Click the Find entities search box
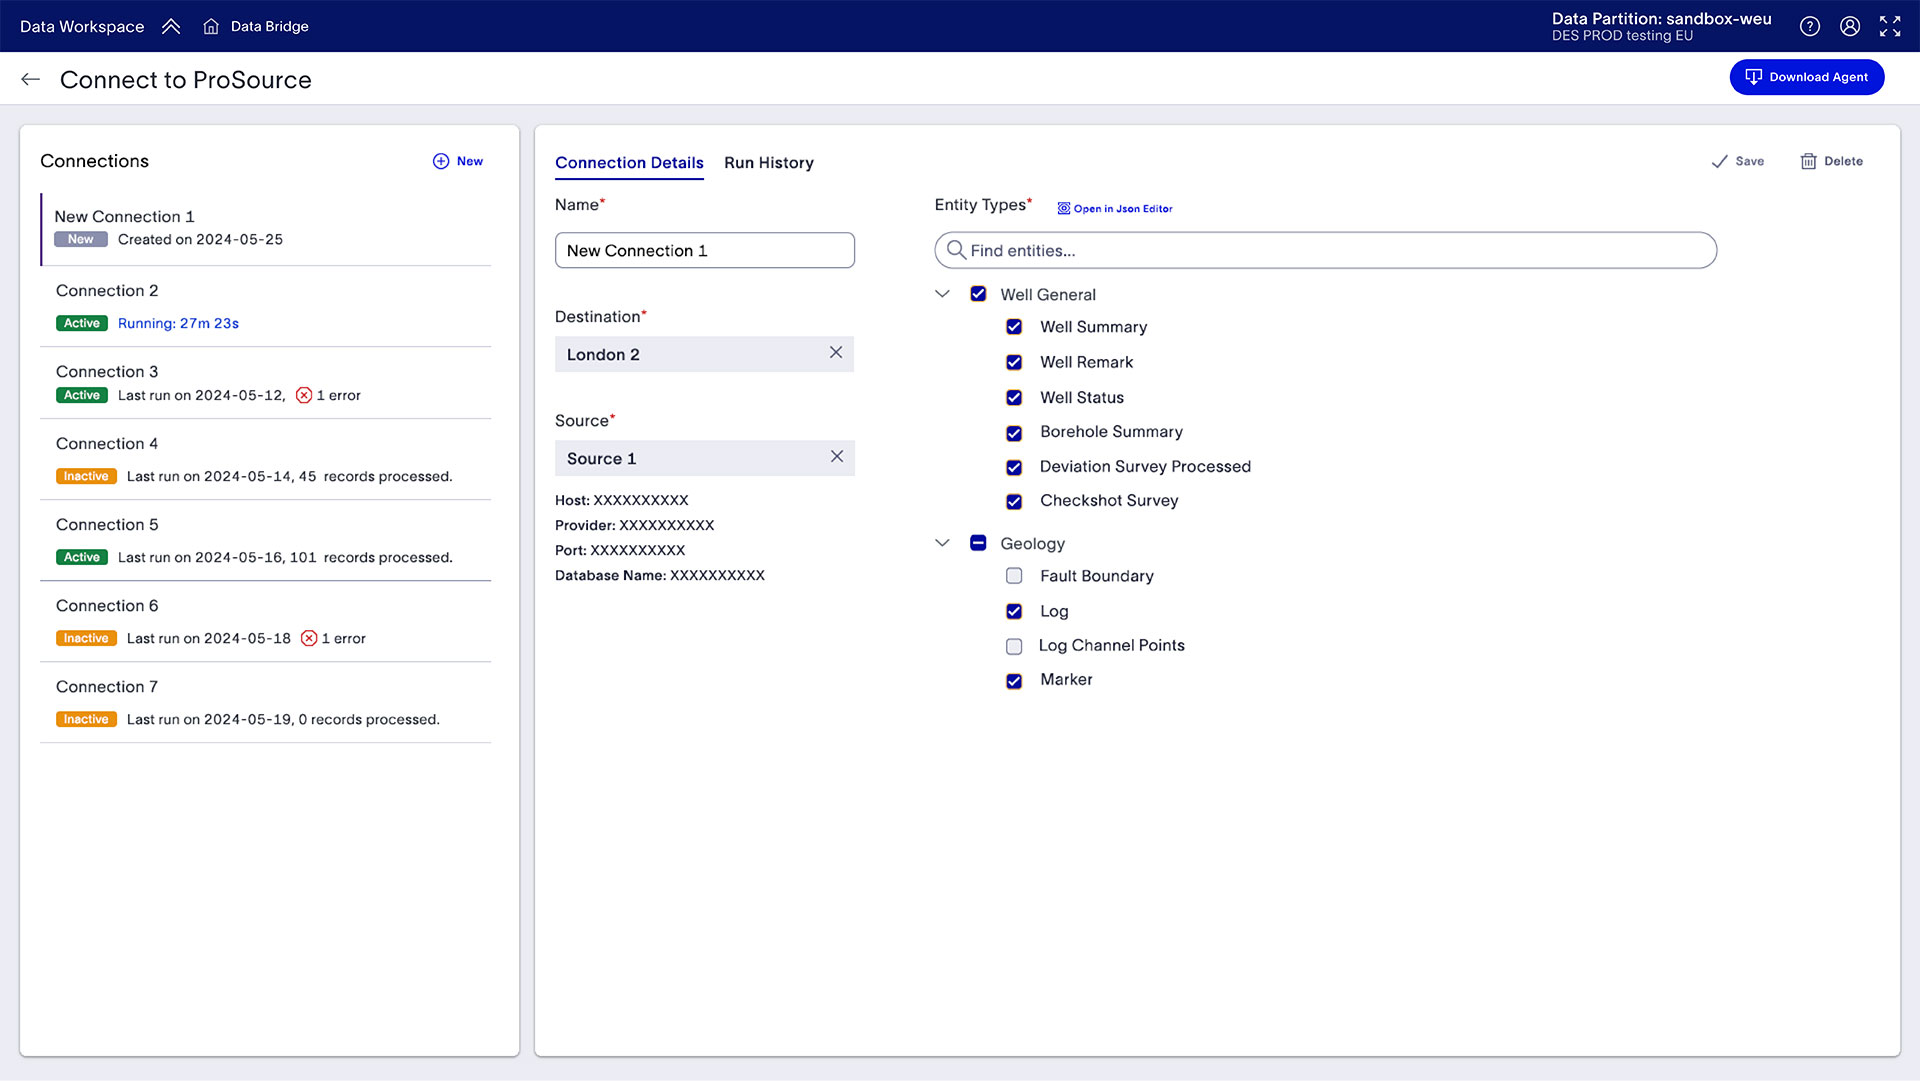The image size is (1920, 1081). (1326, 250)
